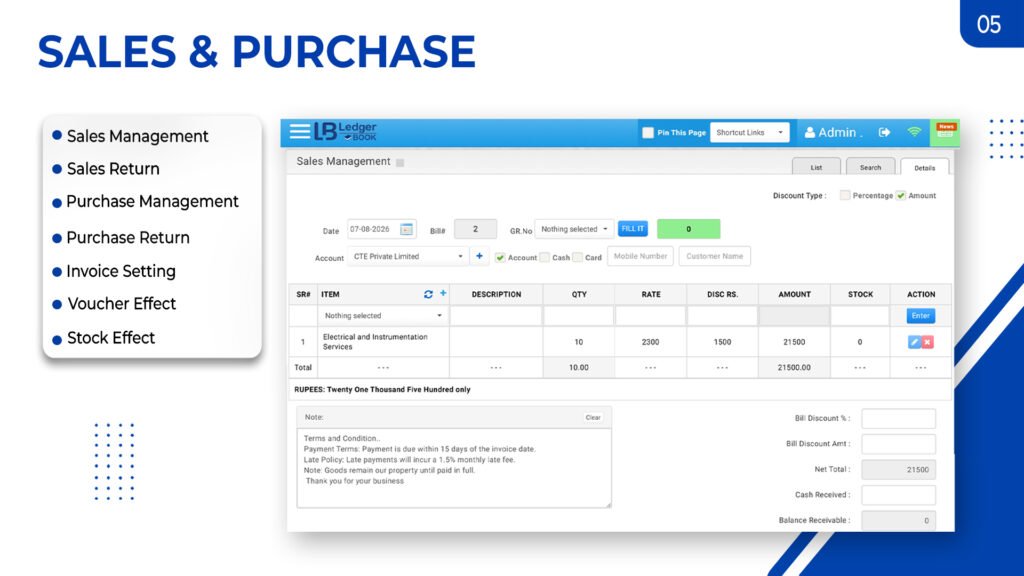The image size is (1024, 576).
Task: Click the Mobile Number field
Action: pyautogui.click(x=640, y=256)
